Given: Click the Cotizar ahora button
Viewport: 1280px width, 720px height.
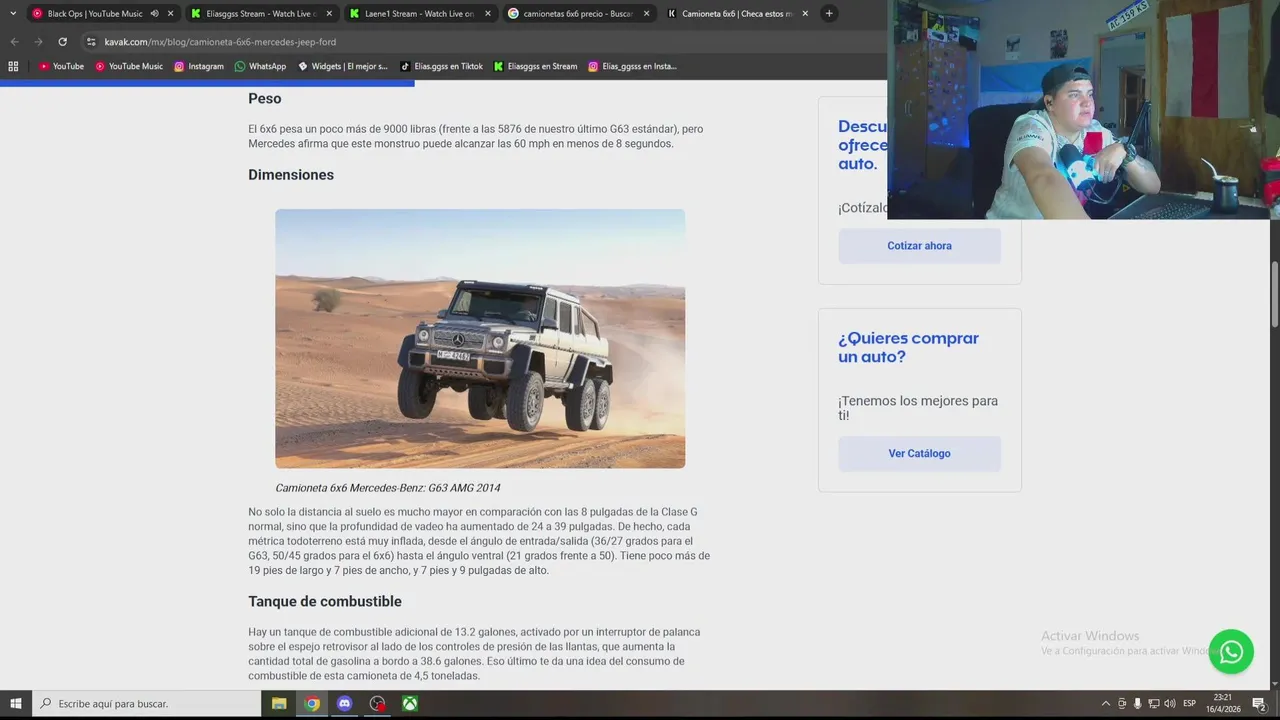Looking at the screenshot, I should tap(919, 246).
